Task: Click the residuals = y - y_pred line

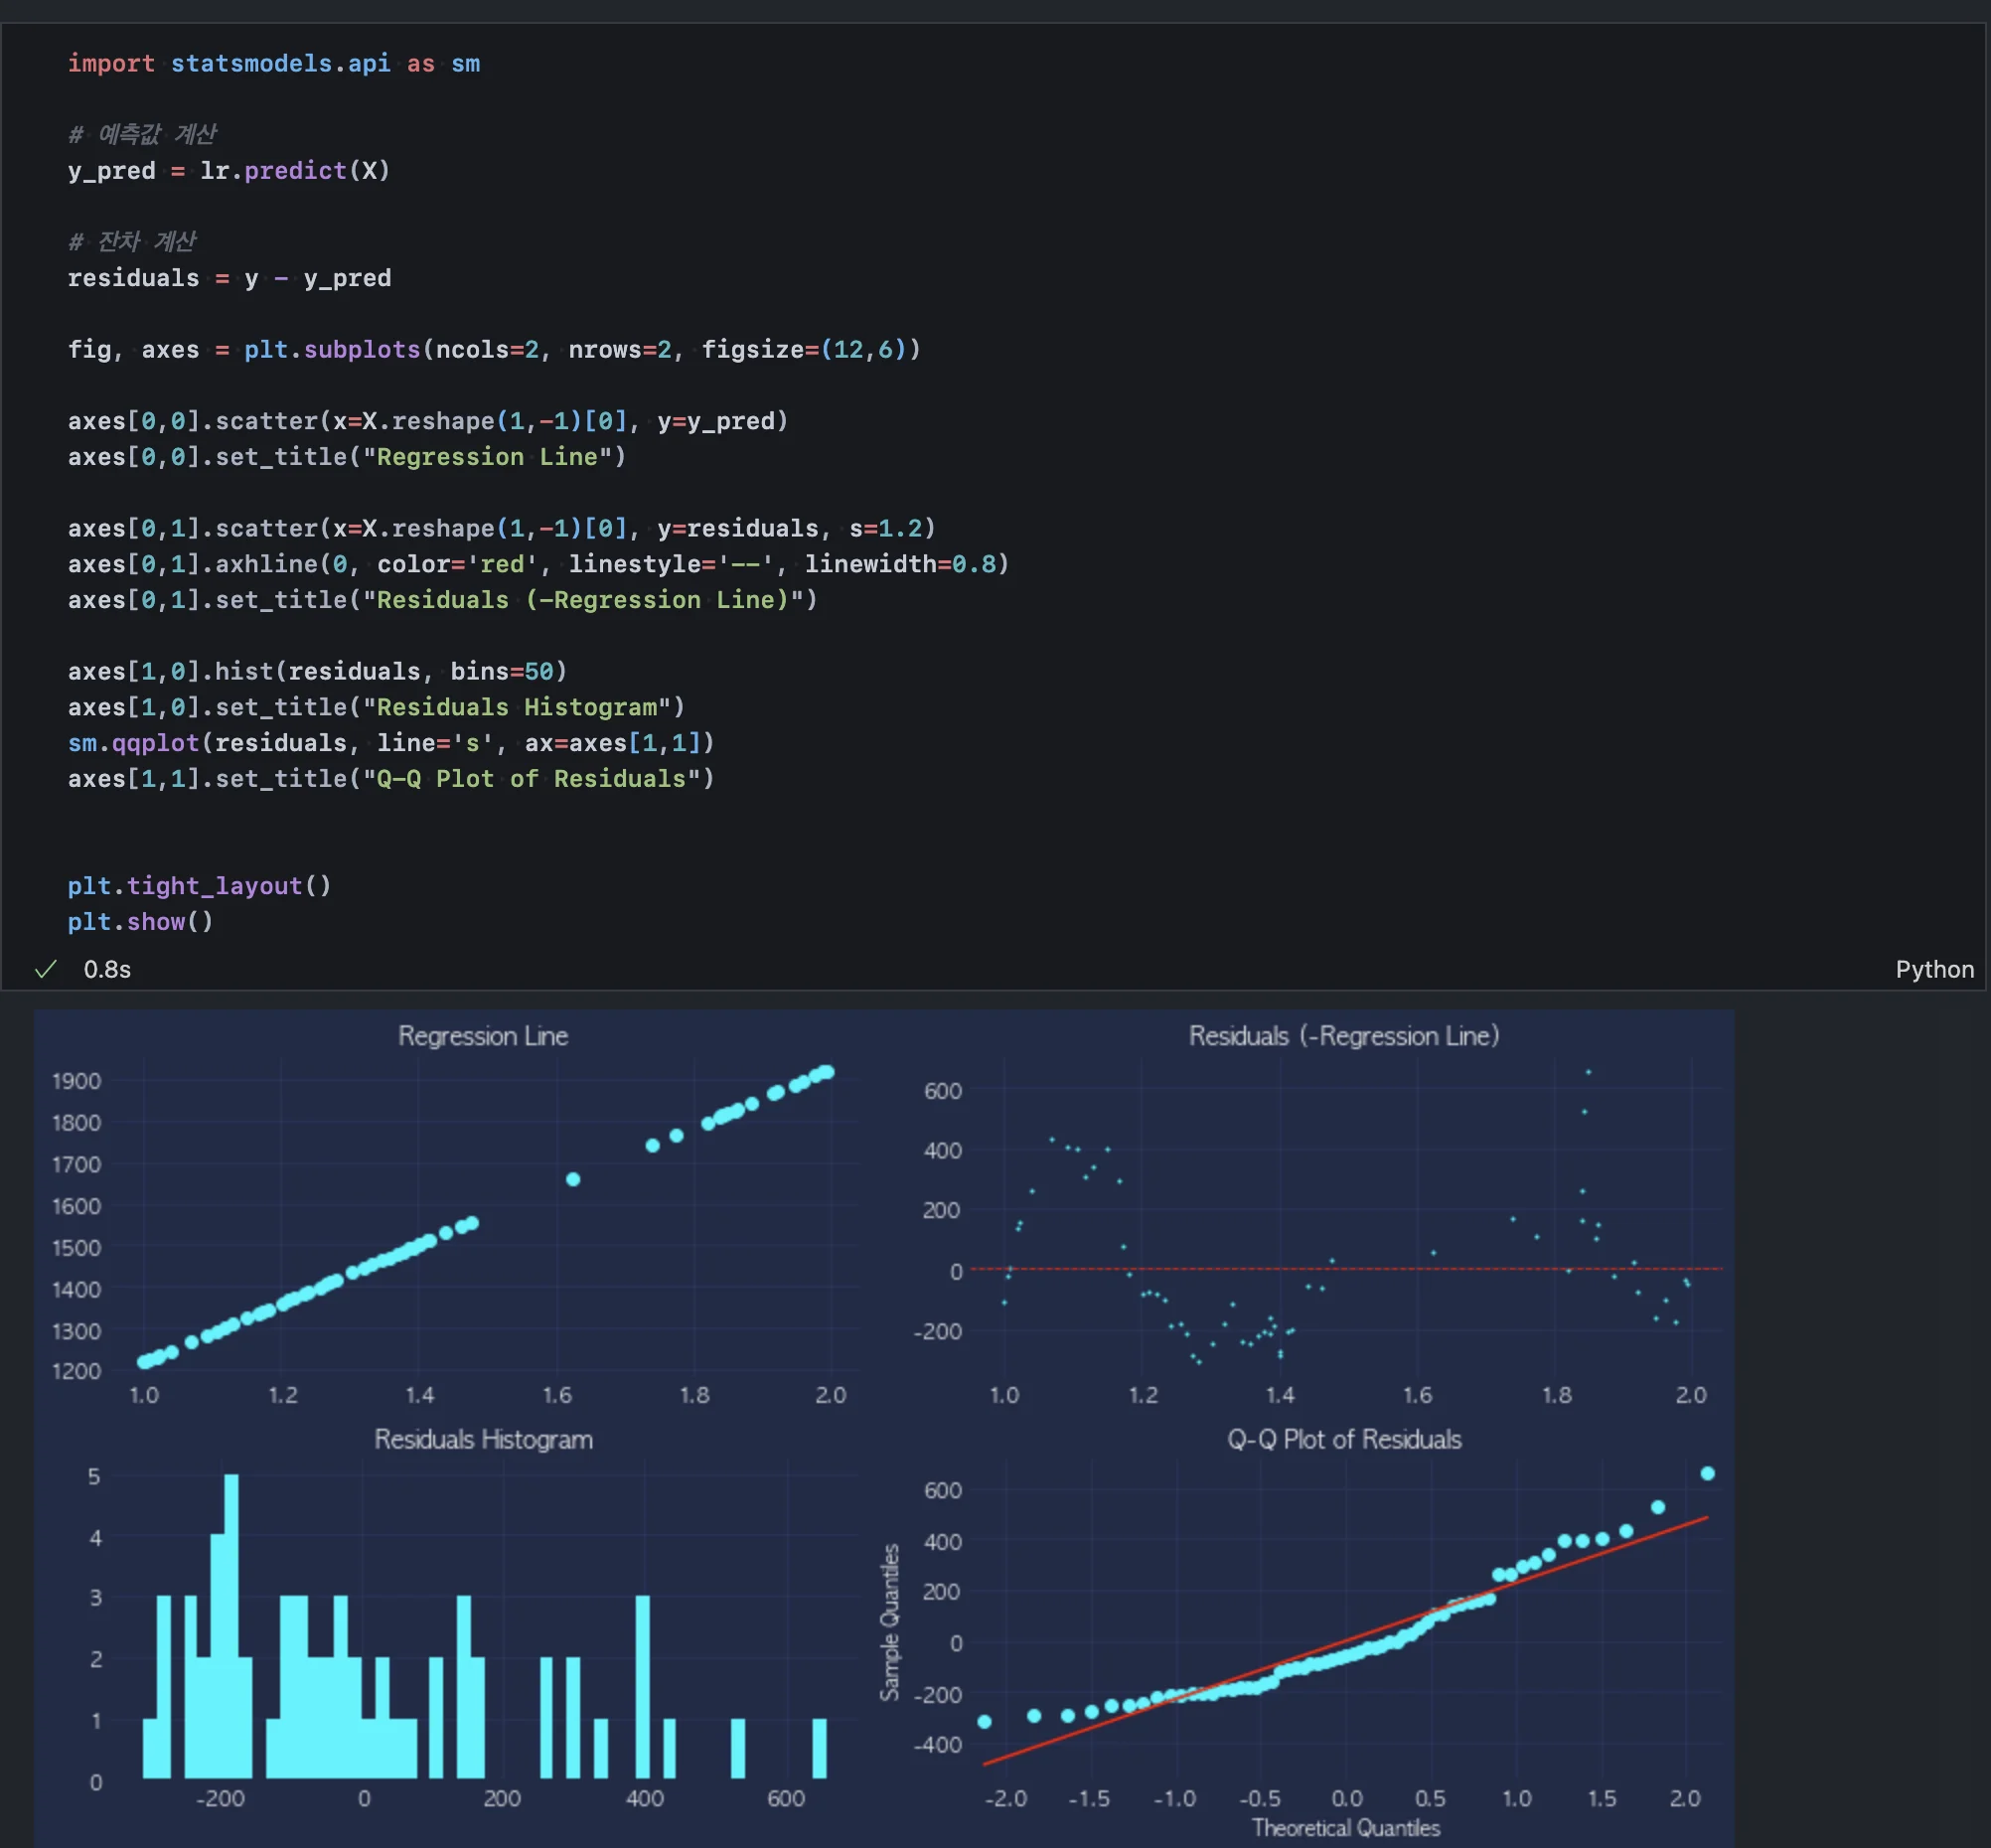Action: point(229,278)
